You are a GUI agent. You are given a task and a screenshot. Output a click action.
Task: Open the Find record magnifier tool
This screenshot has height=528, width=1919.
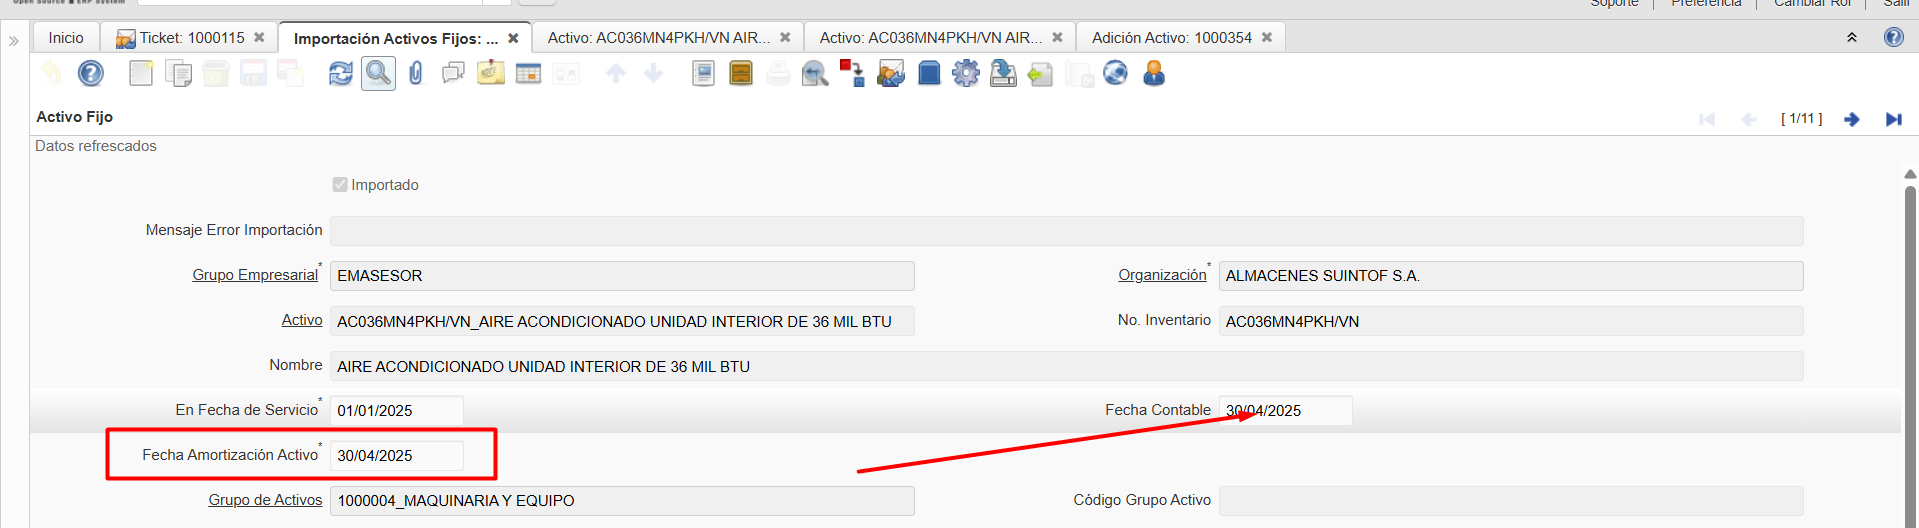tap(378, 74)
